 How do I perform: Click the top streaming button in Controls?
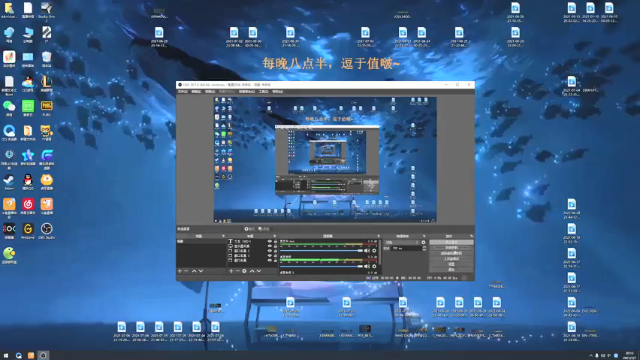click(x=451, y=242)
